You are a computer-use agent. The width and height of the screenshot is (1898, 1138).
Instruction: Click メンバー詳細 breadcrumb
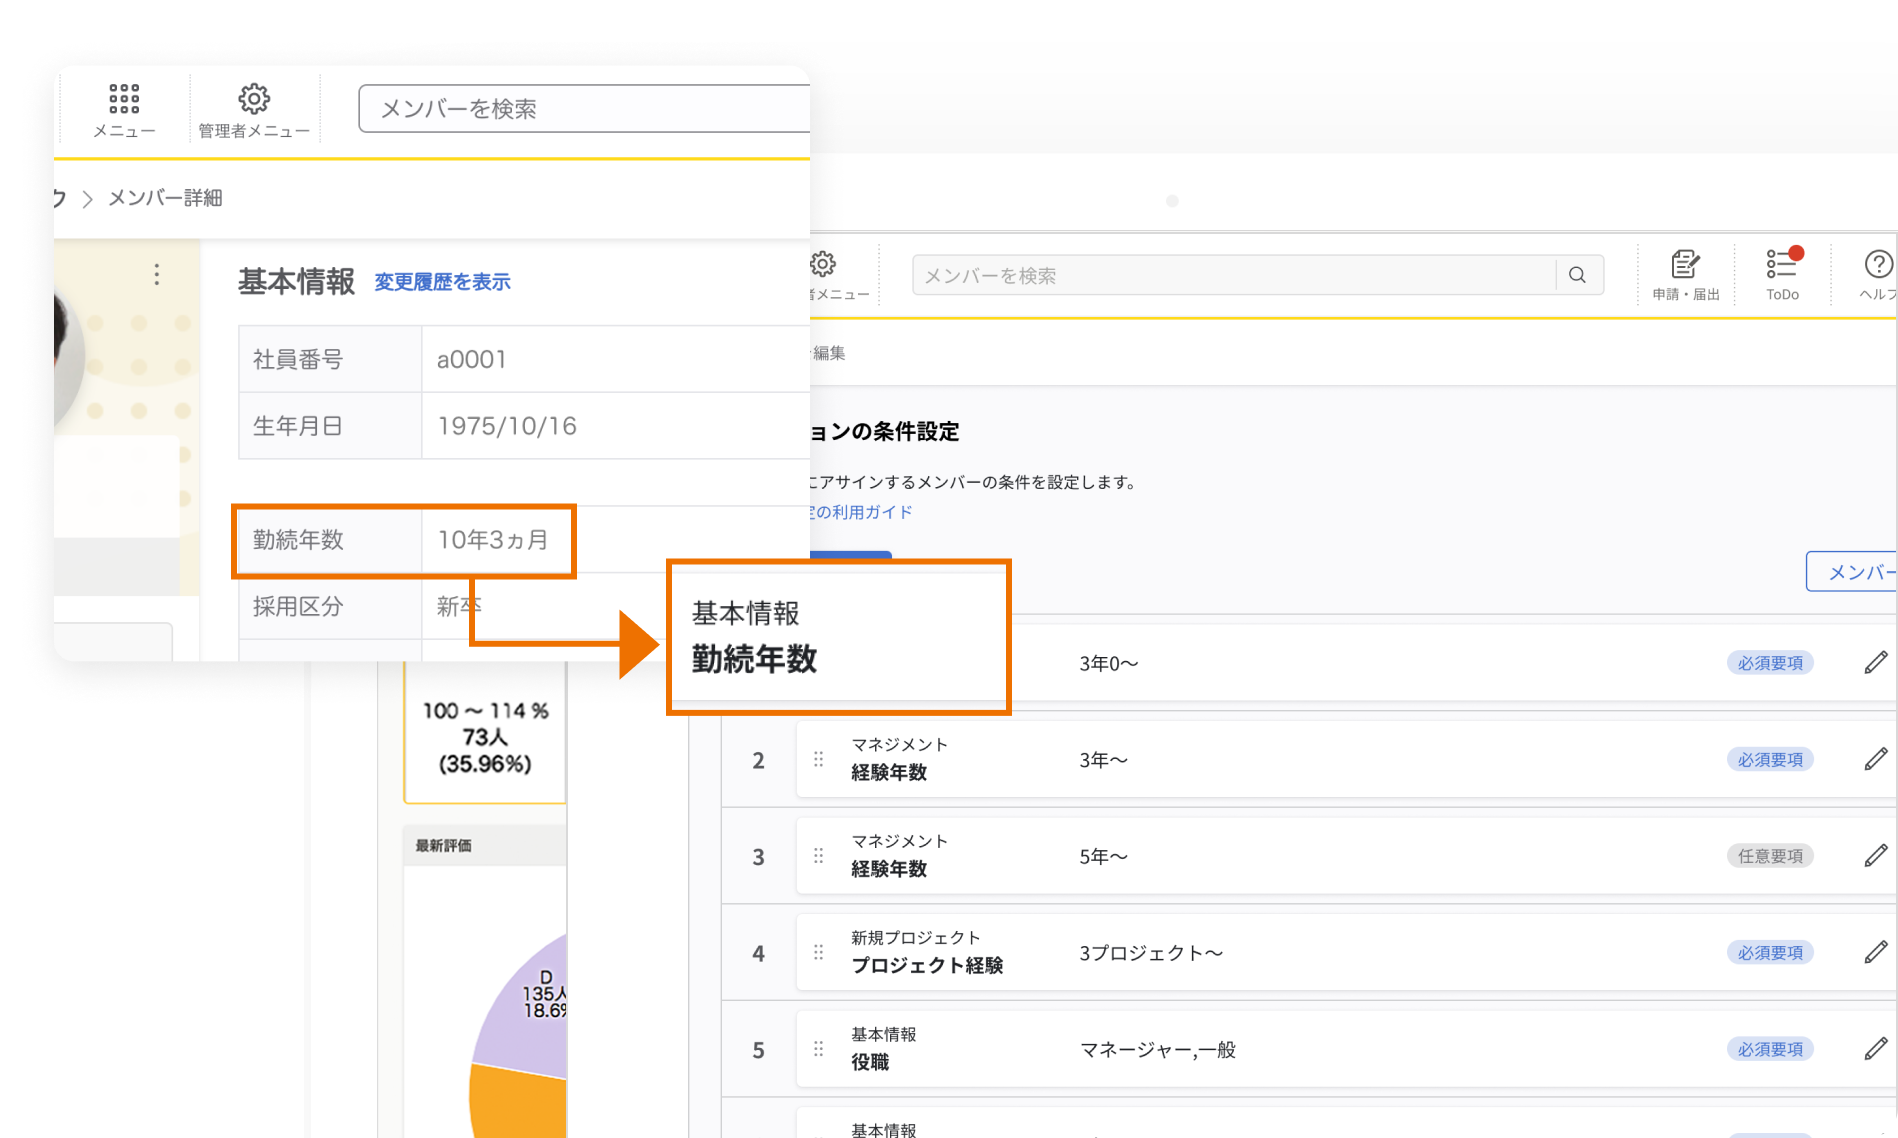[x=165, y=198]
